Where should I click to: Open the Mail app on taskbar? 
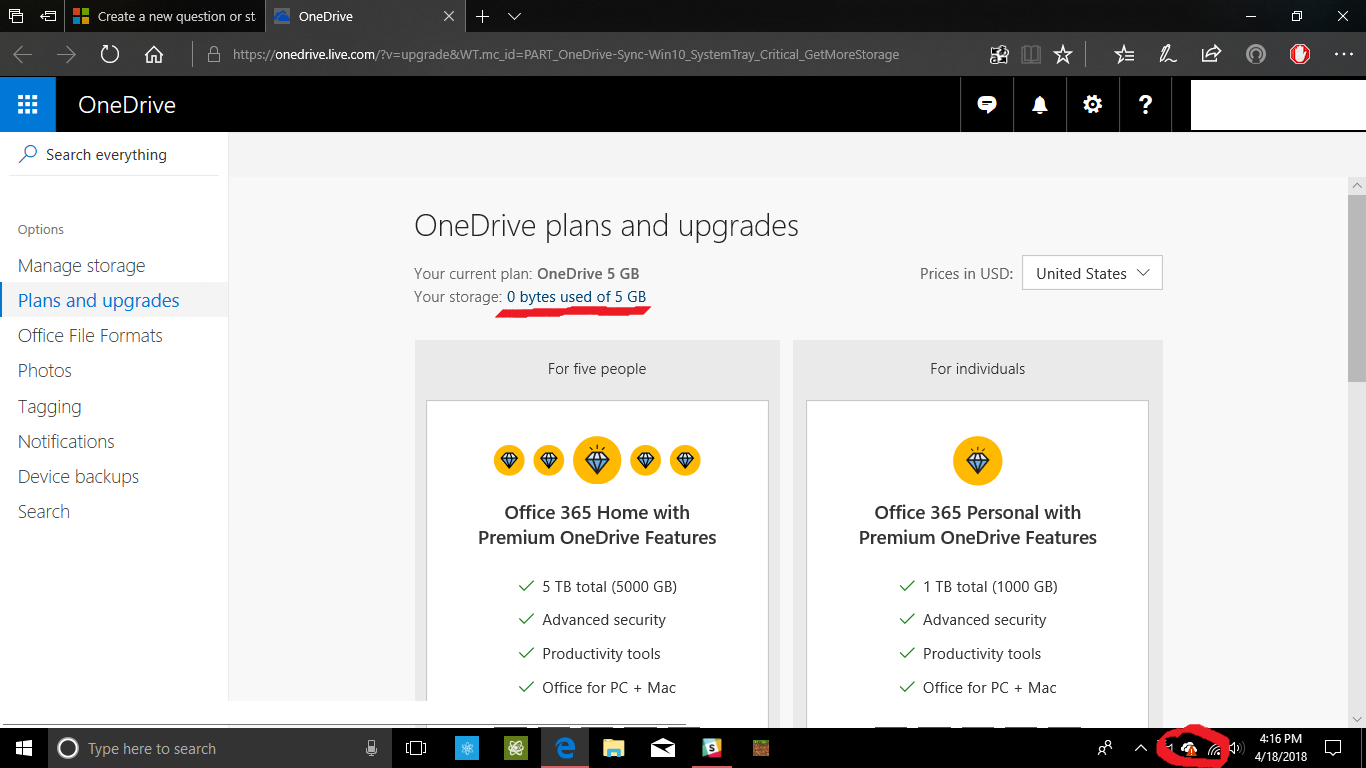(x=662, y=748)
